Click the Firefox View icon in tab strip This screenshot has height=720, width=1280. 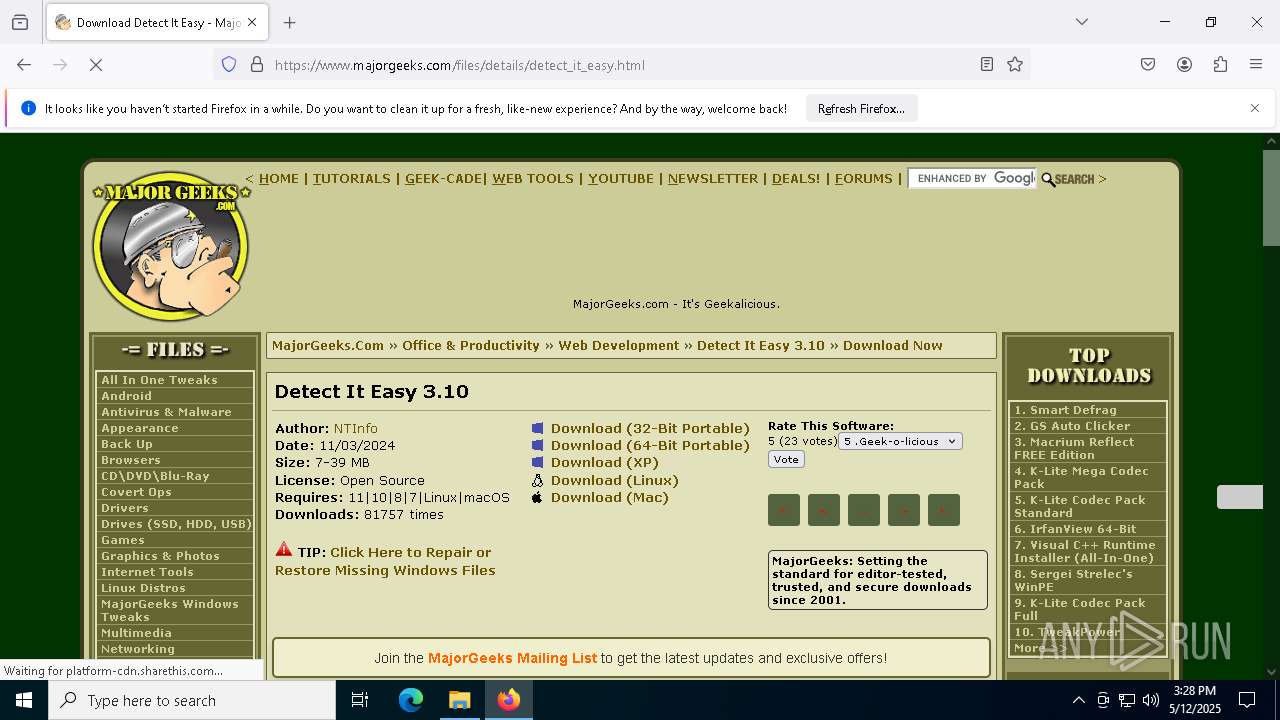click(20, 22)
